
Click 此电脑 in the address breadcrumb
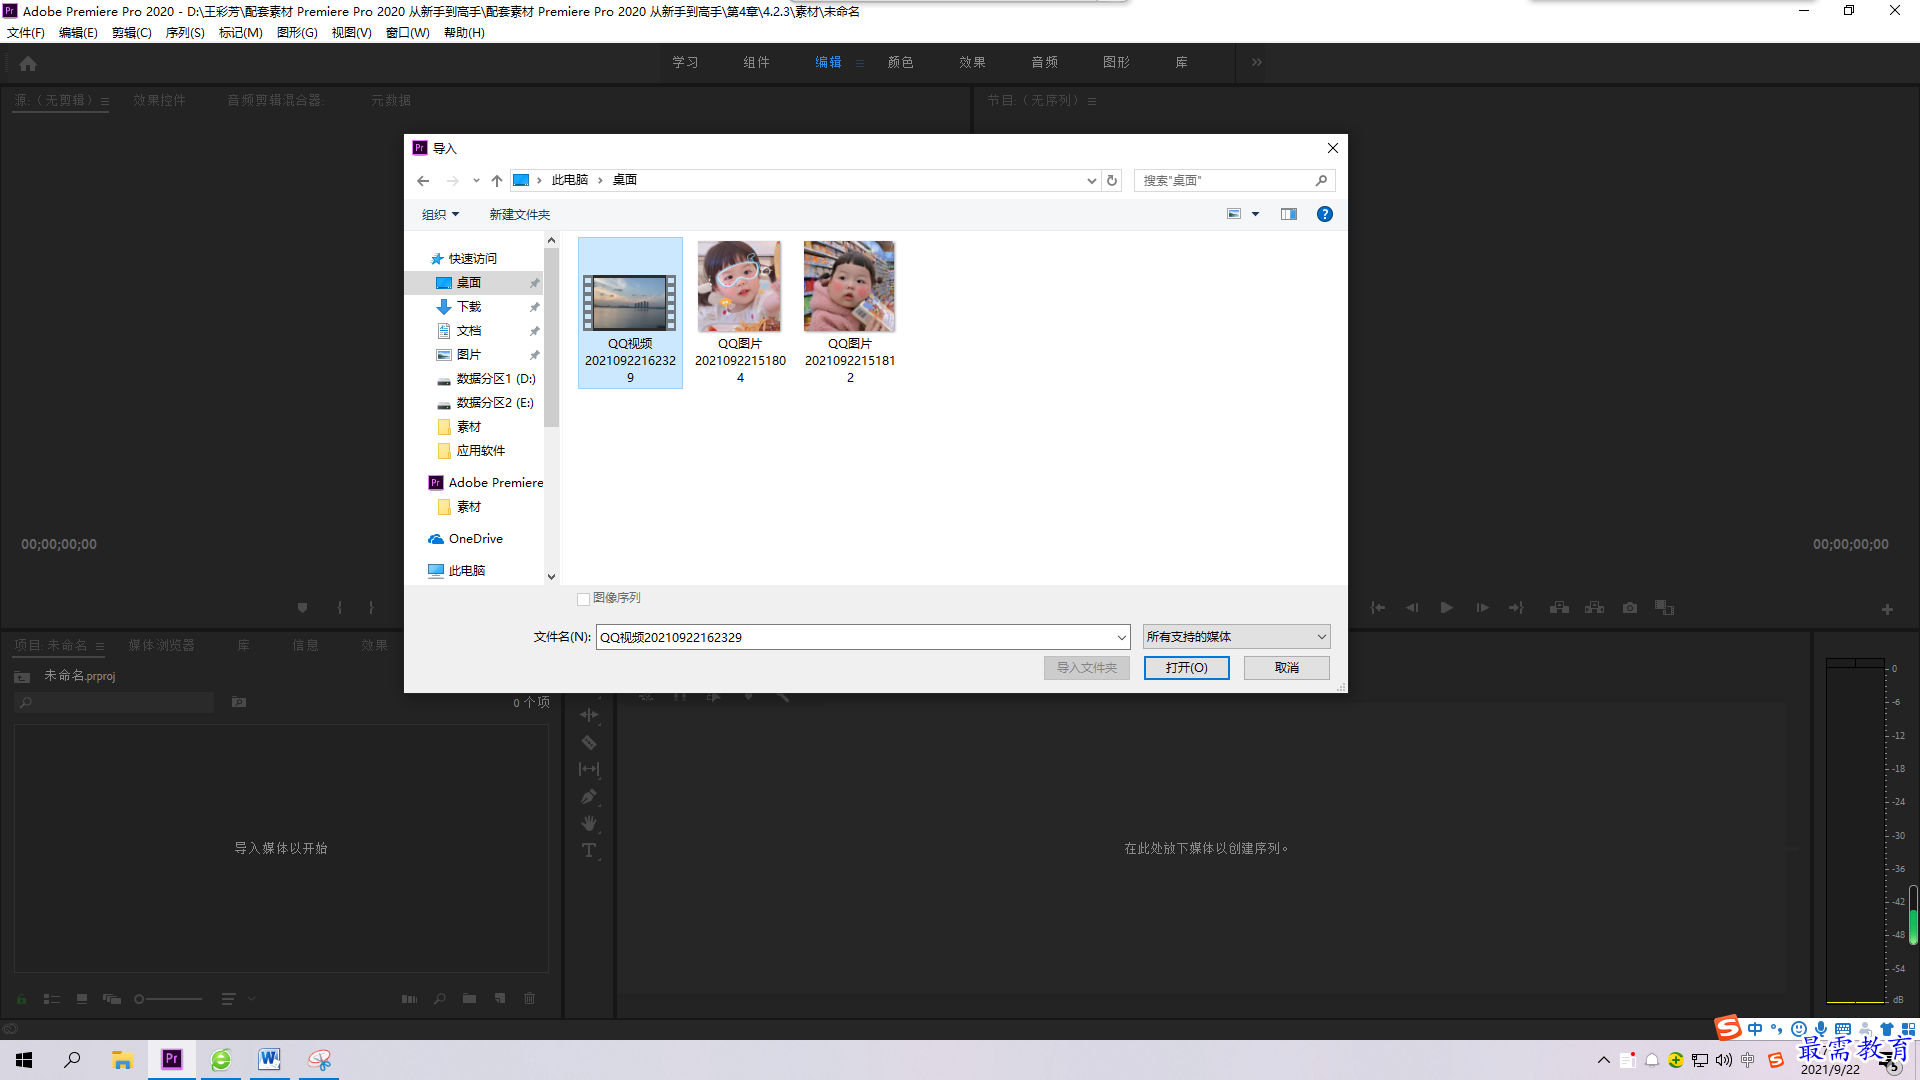click(570, 180)
